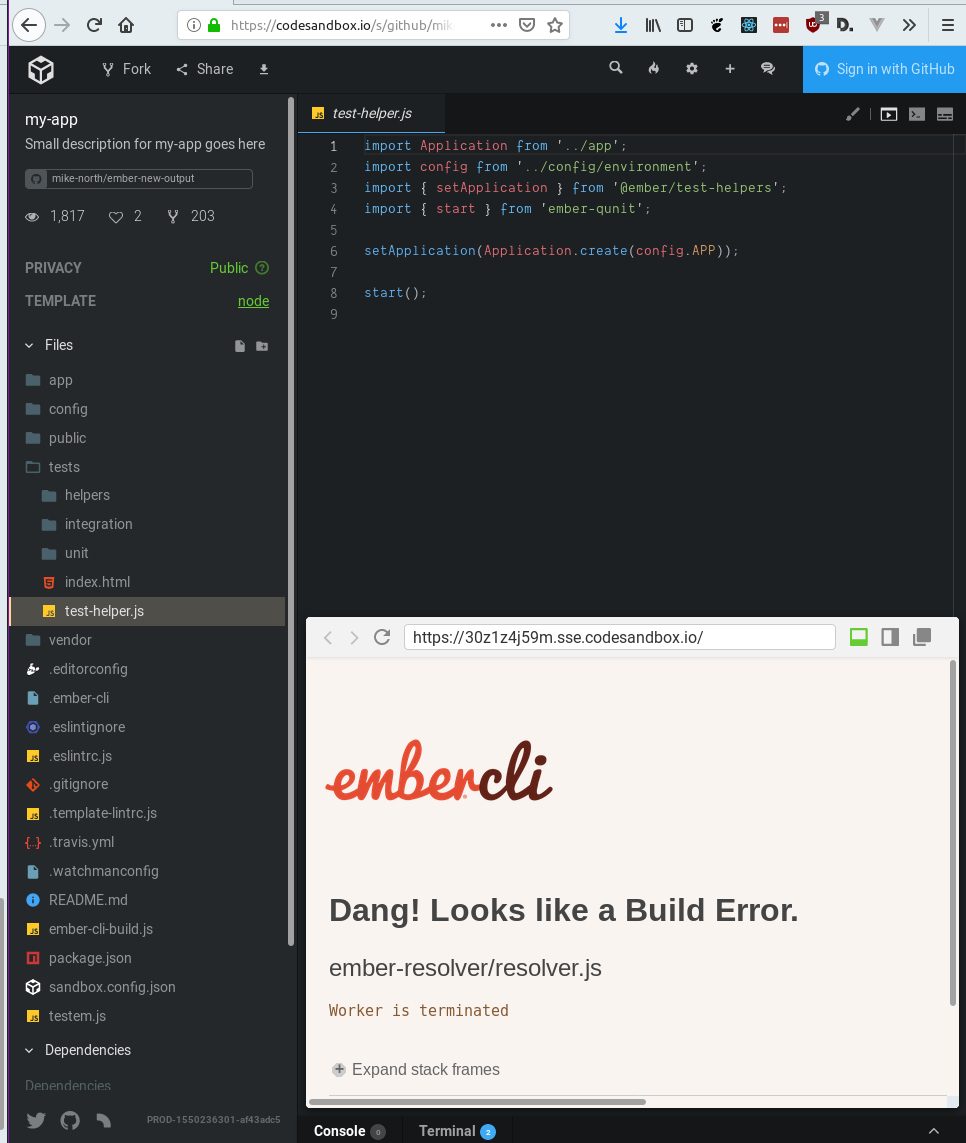Toggle the browser preview pane icon
966x1143 pixels.
tap(888, 114)
